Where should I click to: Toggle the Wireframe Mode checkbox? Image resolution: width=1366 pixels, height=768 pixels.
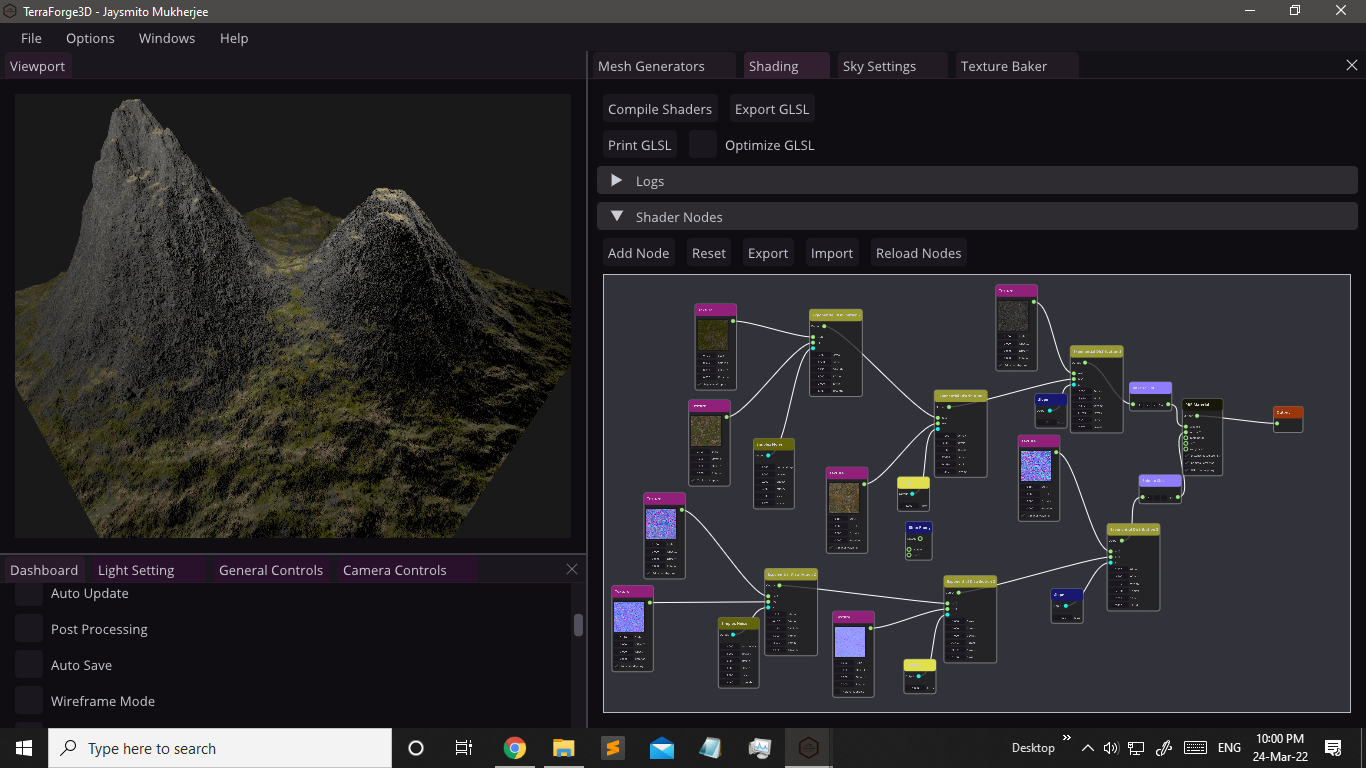[x=29, y=701]
